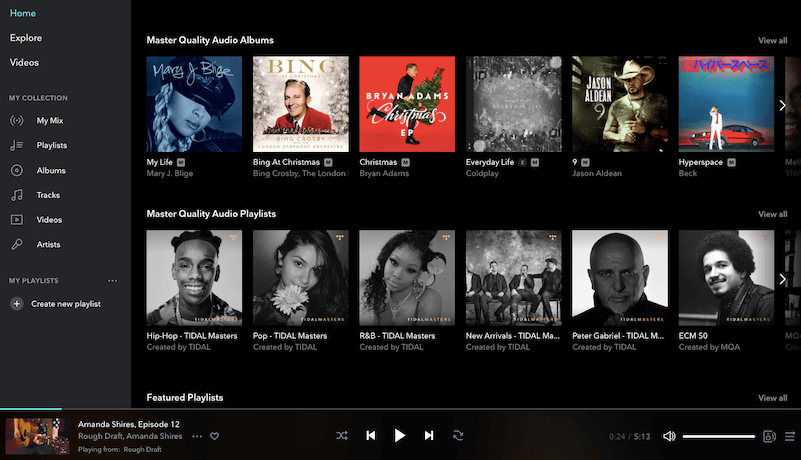The height and width of the screenshot is (460, 801).
Task: Click Beck artist name
Action: [x=688, y=173]
